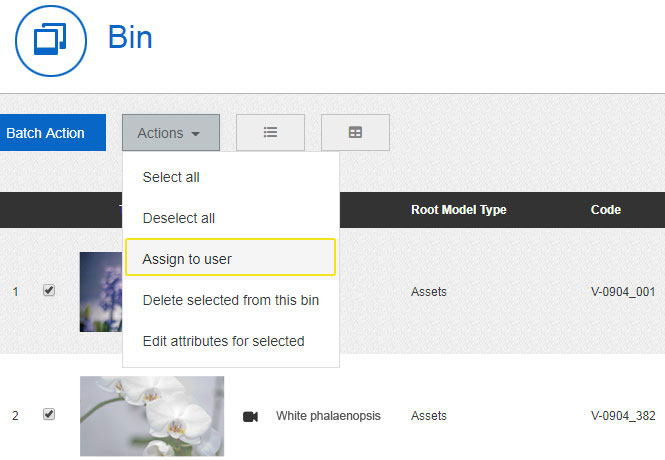Toggle checkbox for row 1
The height and width of the screenshot is (460, 665).
pyautogui.click(x=49, y=291)
